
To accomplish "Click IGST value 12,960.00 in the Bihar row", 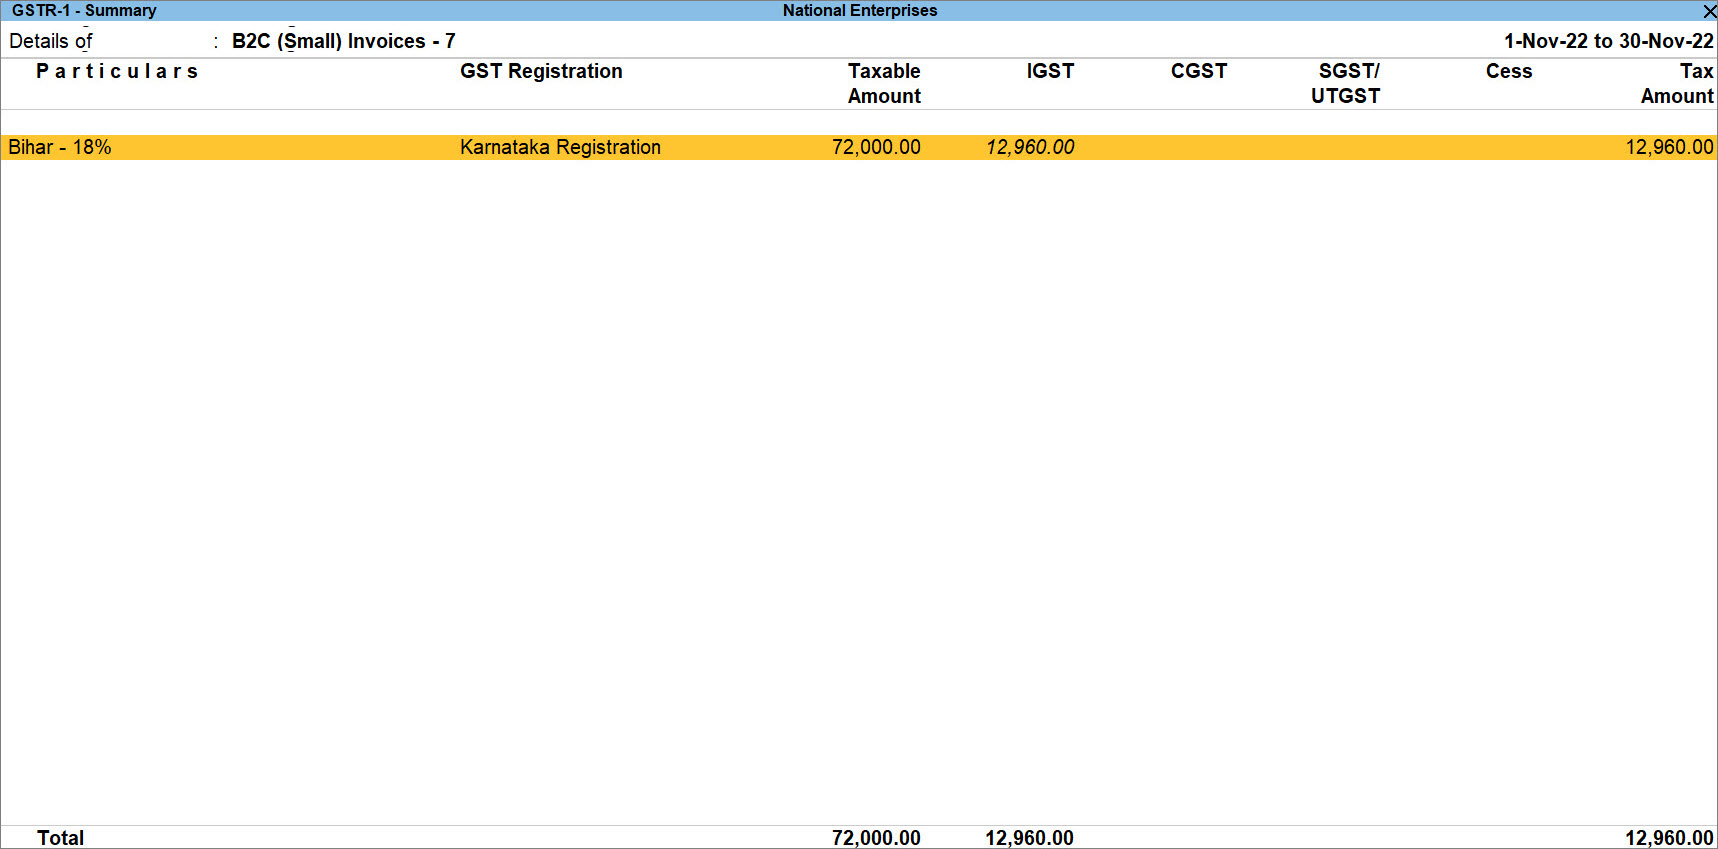I will [1030, 147].
